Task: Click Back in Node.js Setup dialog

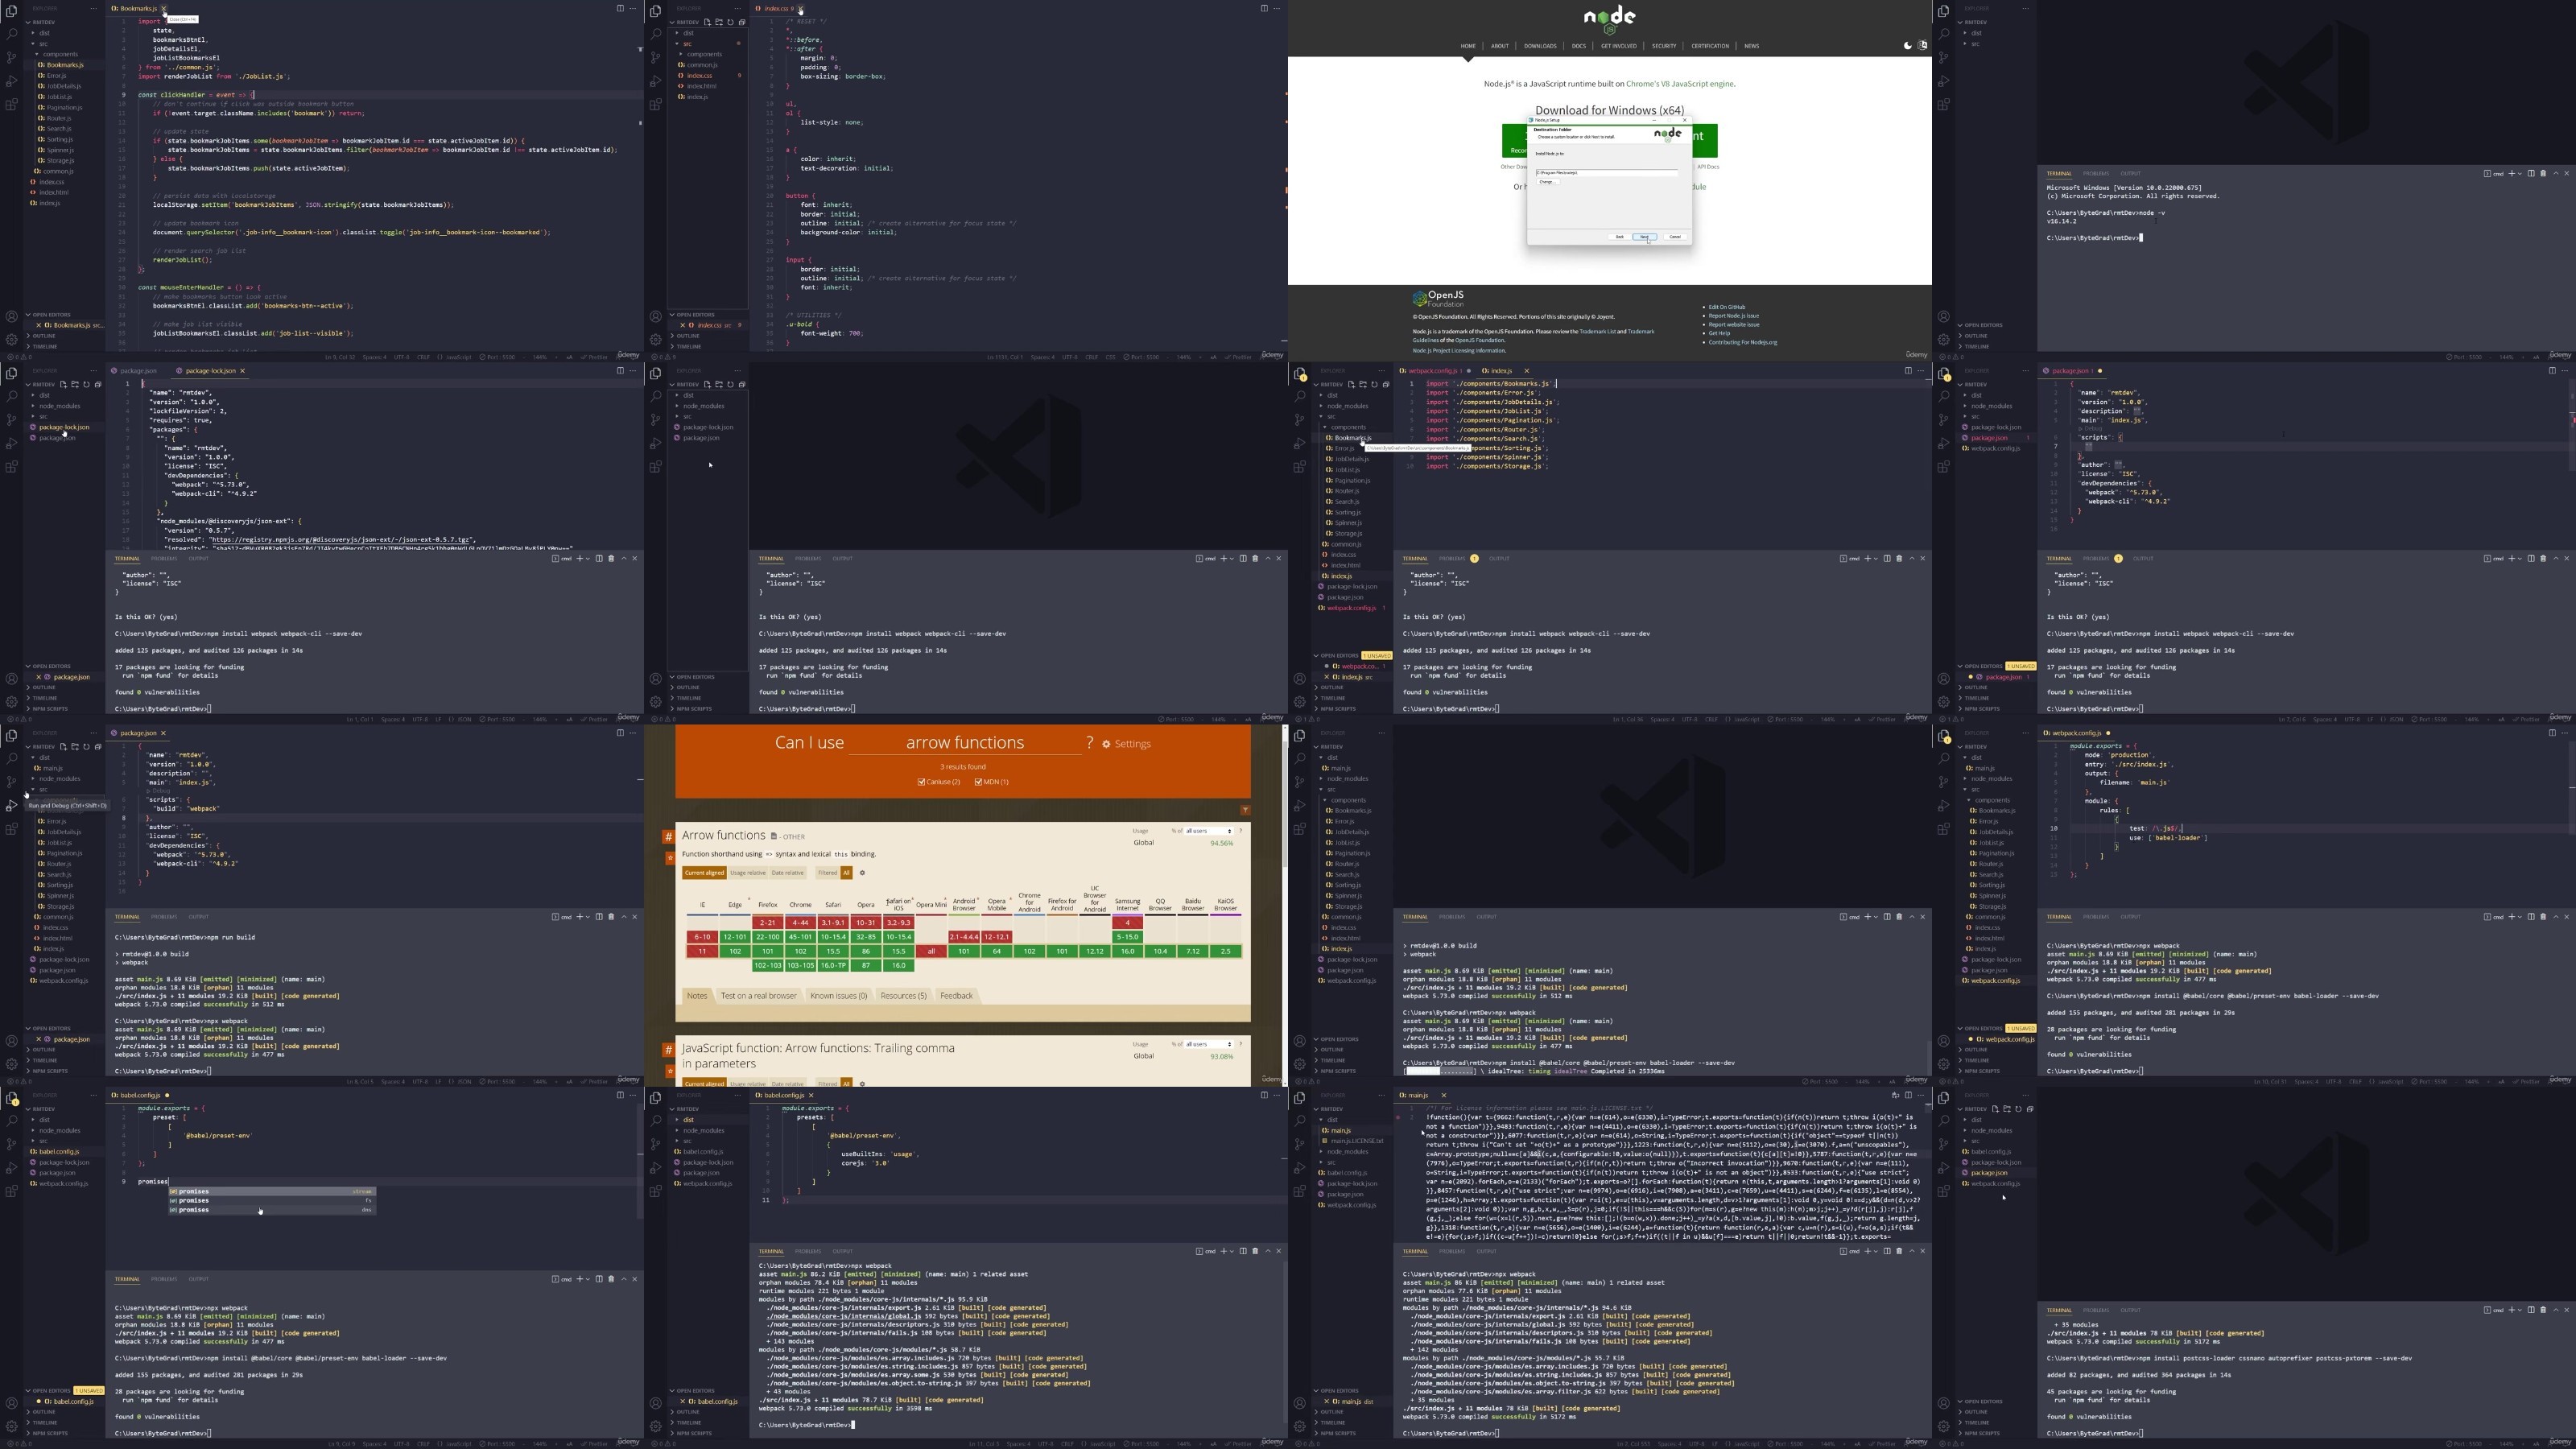Action: click(1619, 237)
